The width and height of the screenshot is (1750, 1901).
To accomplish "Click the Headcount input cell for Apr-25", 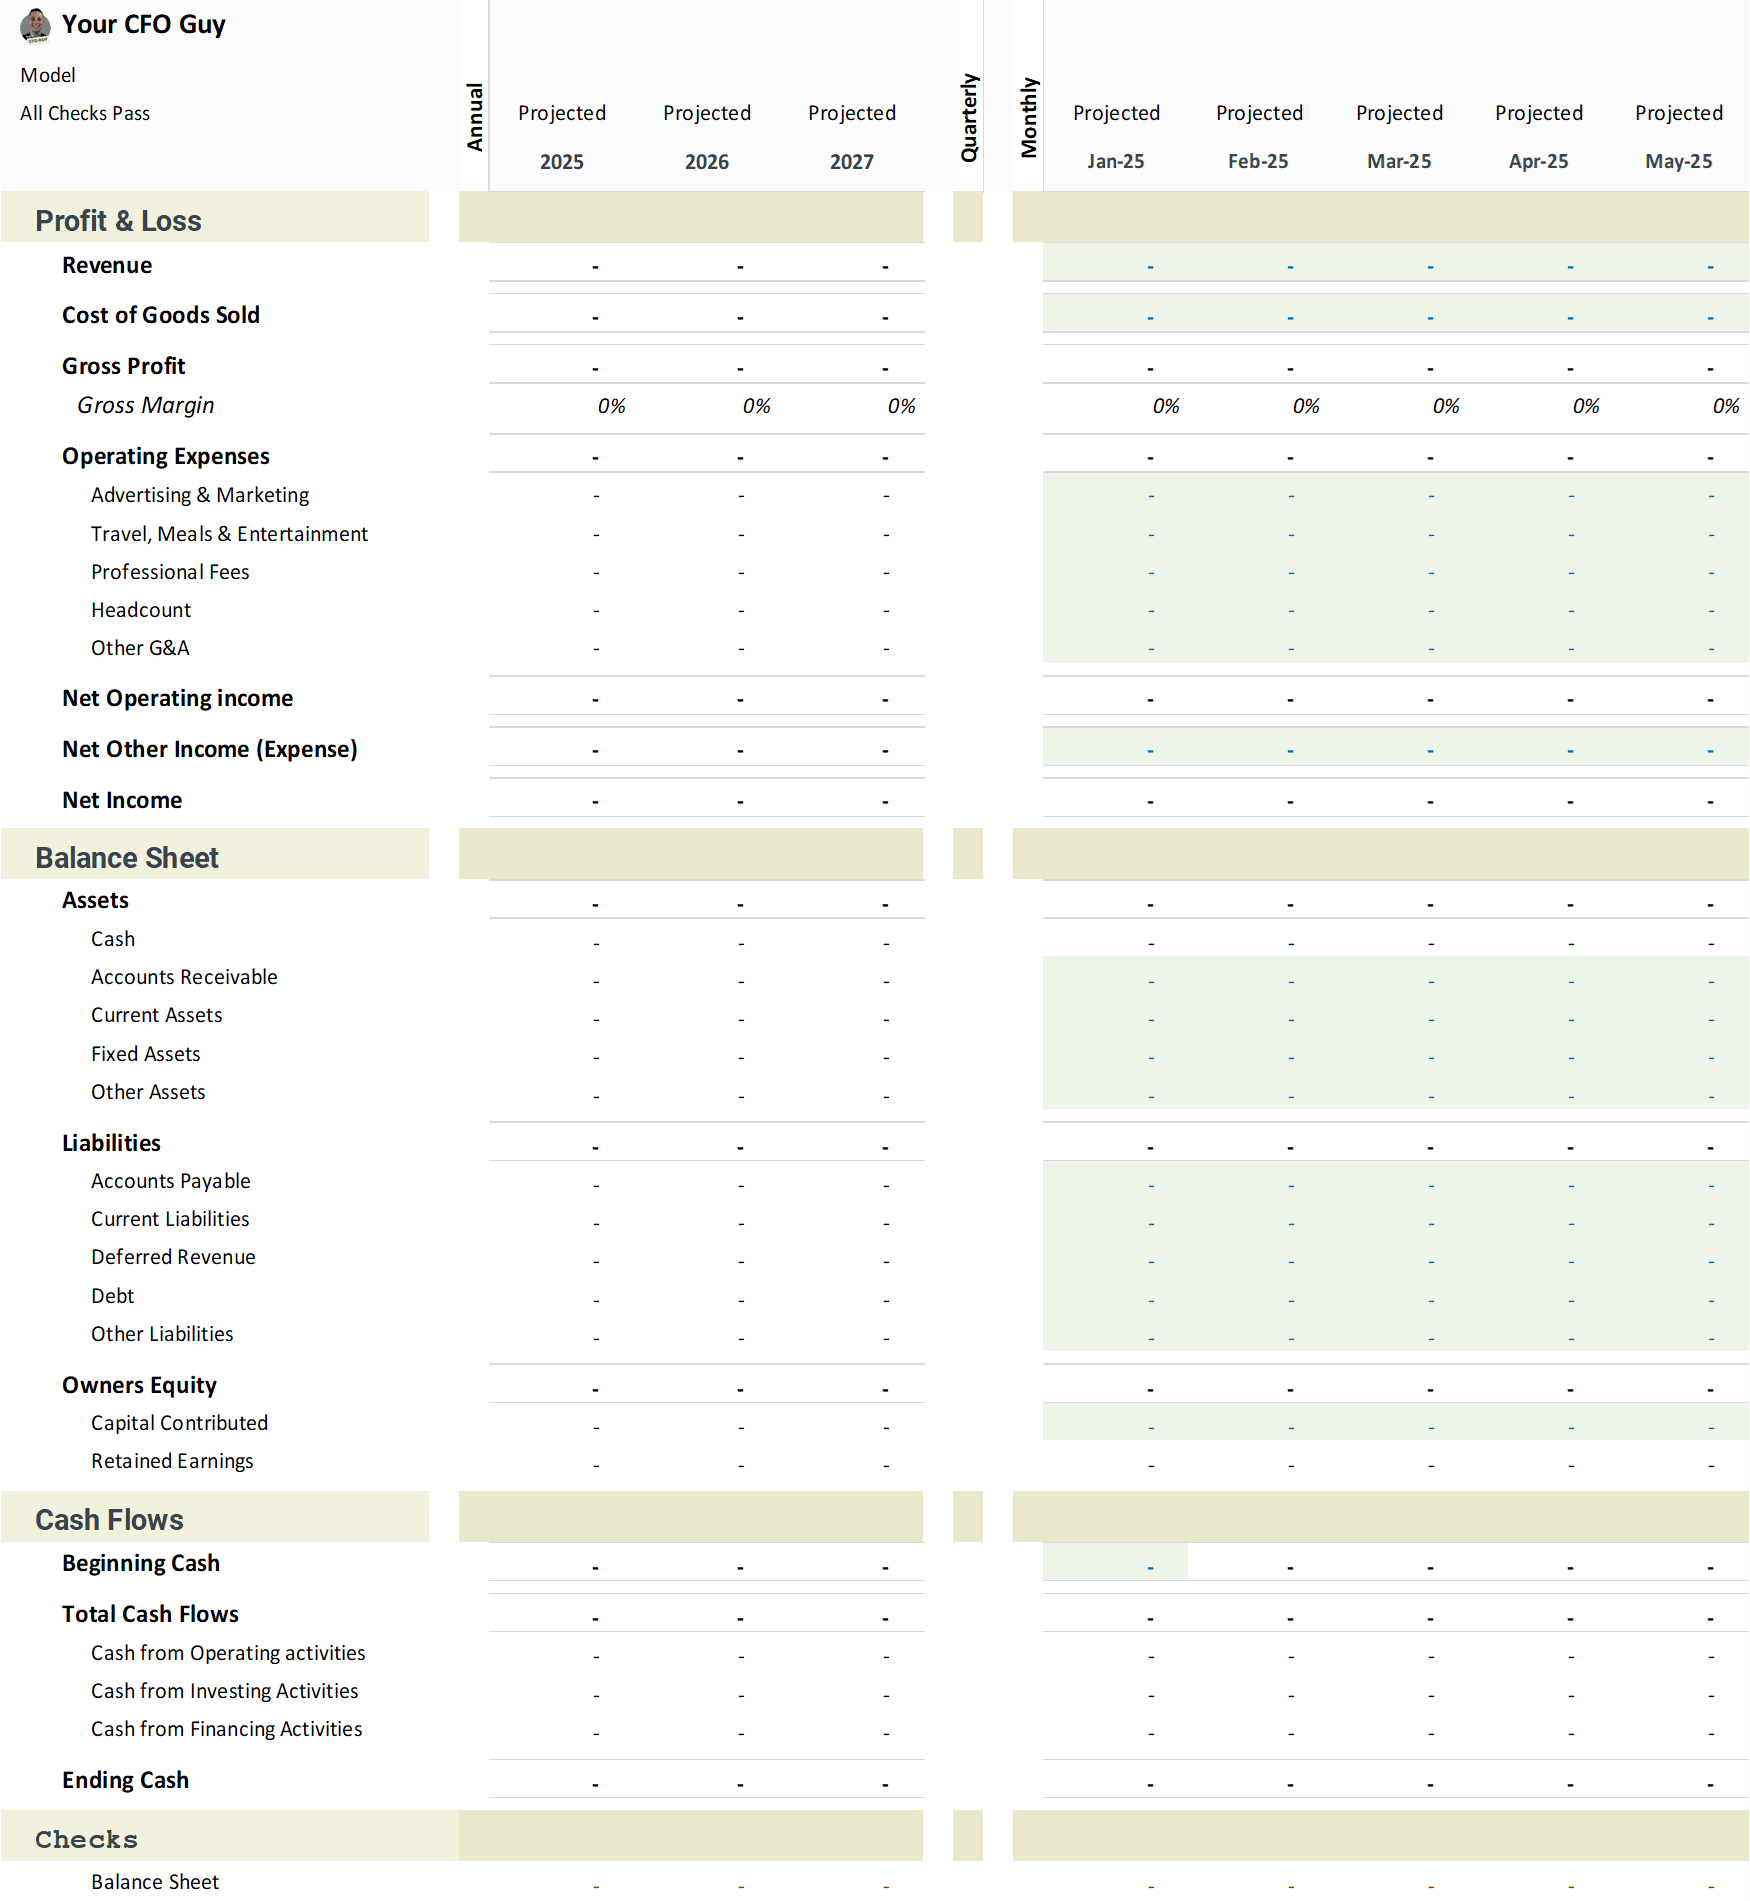I will point(1539,610).
